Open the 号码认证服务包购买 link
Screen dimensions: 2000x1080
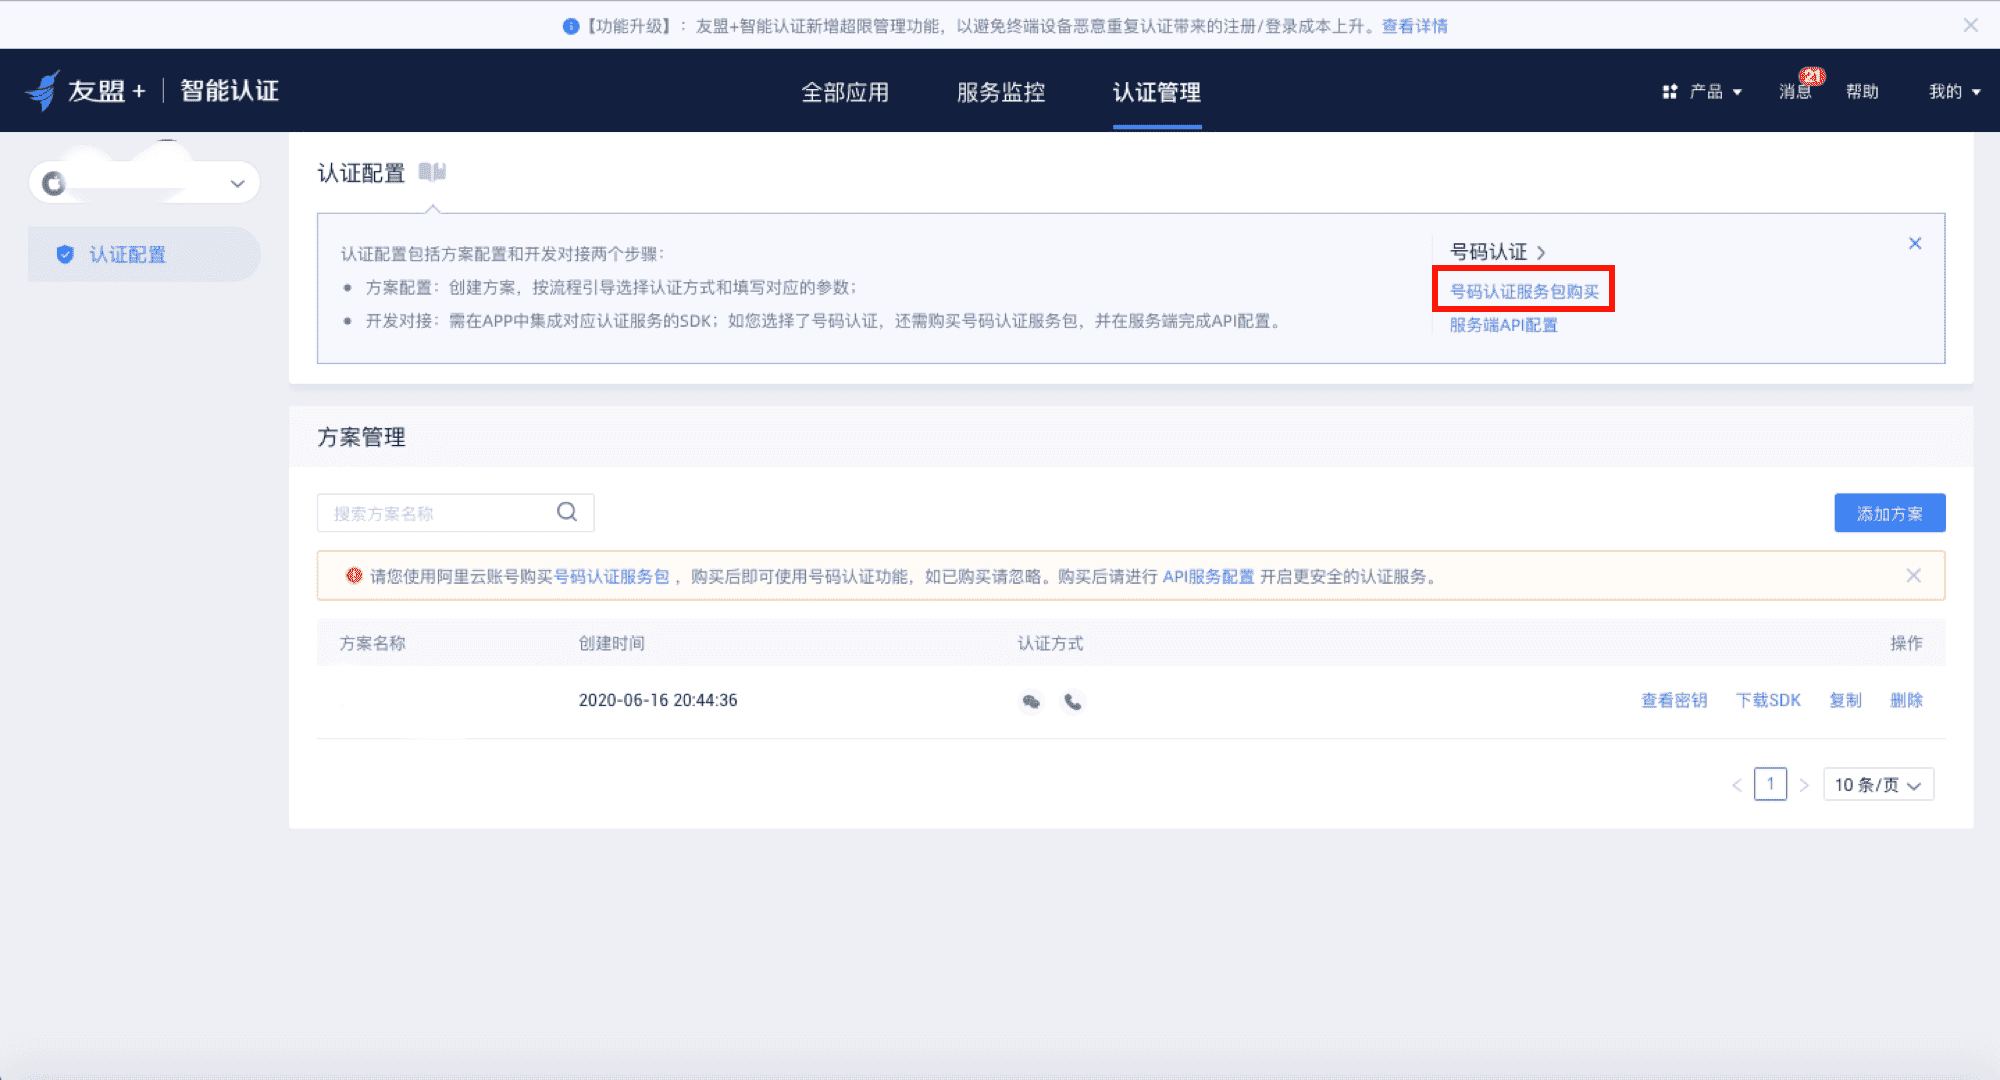pyautogui.click(x=1524, y=291)
